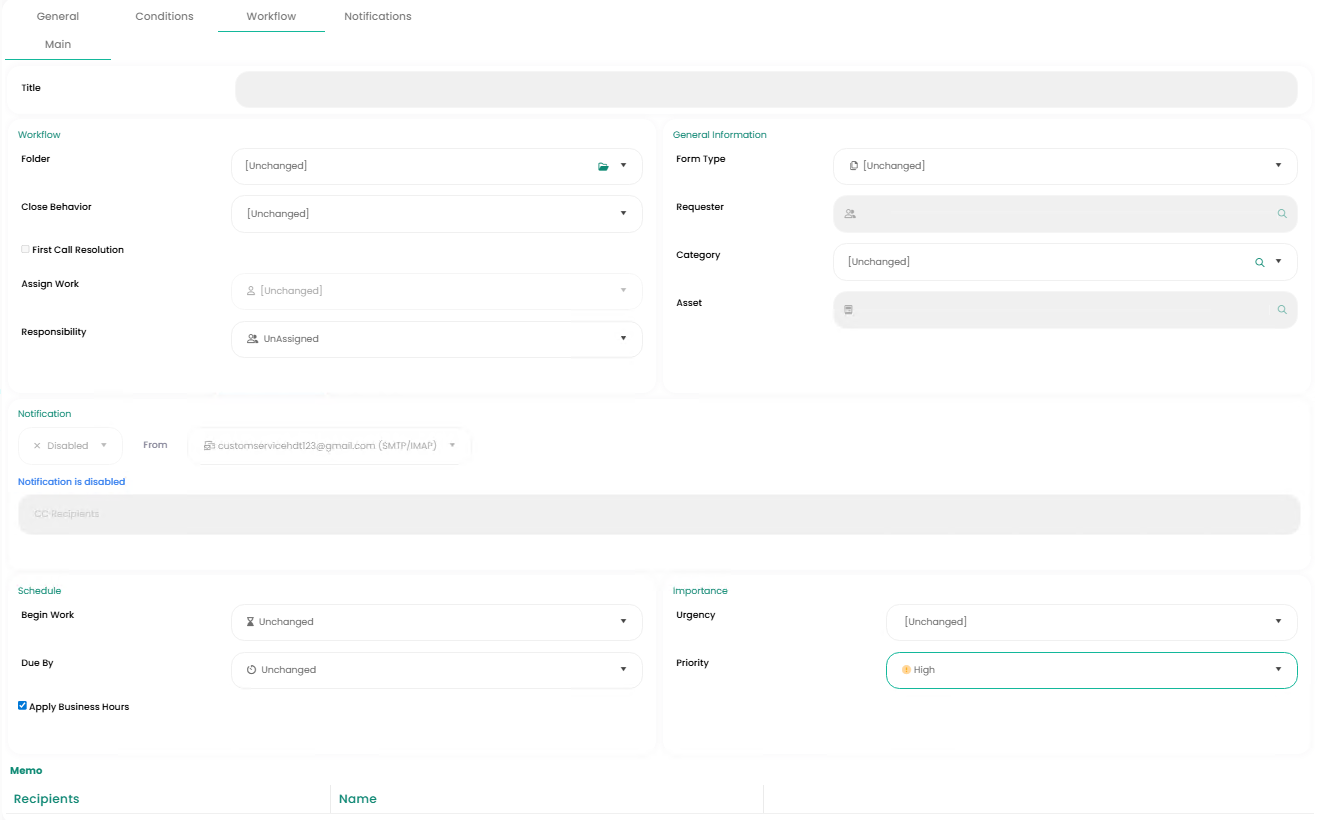Open the Notifications tab
This screenshot has height=820, width=1319.
click(377, 17)
